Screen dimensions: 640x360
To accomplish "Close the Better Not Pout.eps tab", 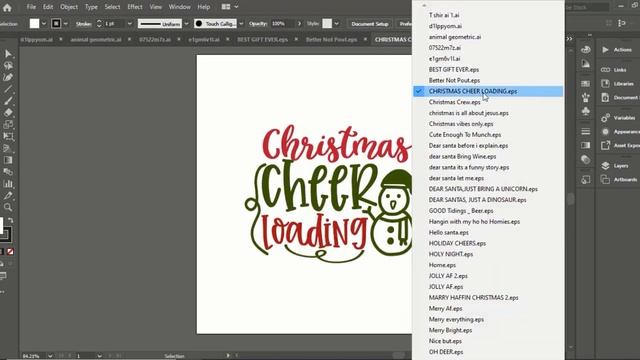I will (x=365, y=40).
